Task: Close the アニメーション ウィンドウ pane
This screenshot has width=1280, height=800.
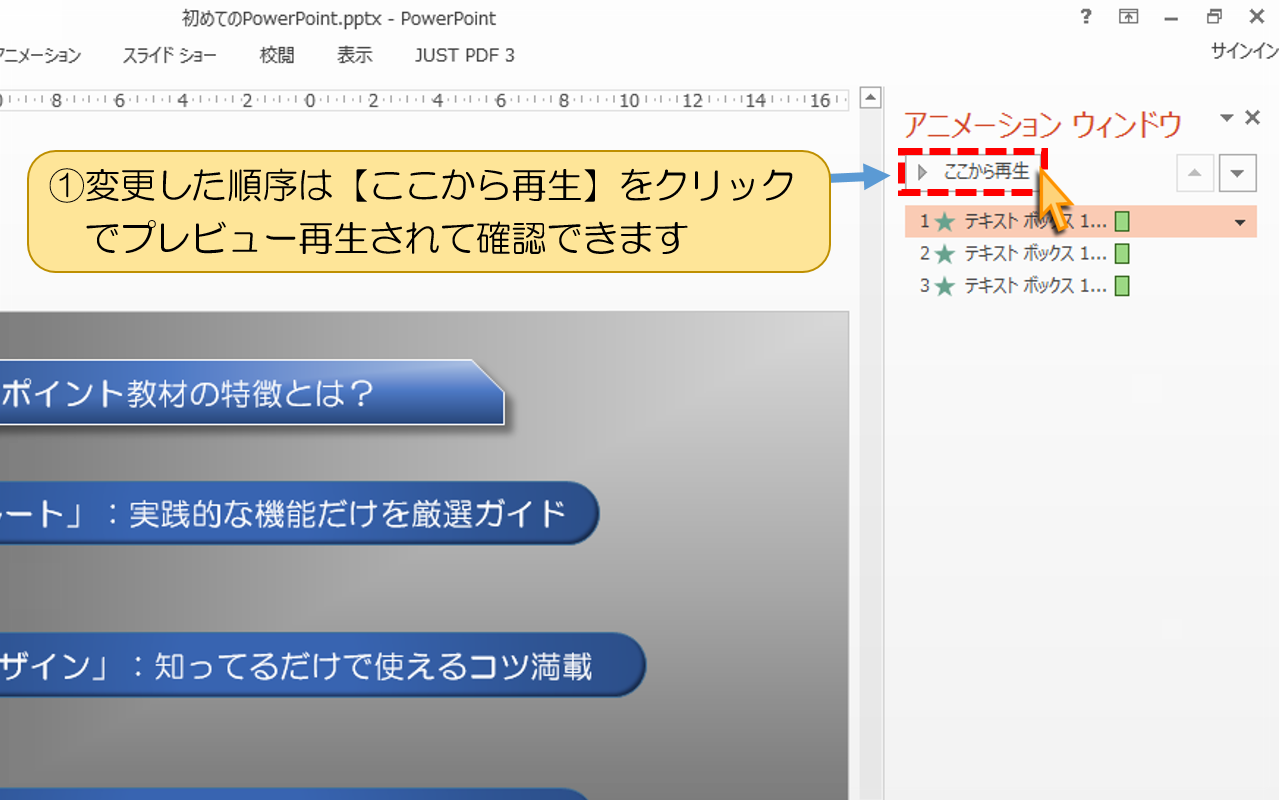Action: [1252, 118]
